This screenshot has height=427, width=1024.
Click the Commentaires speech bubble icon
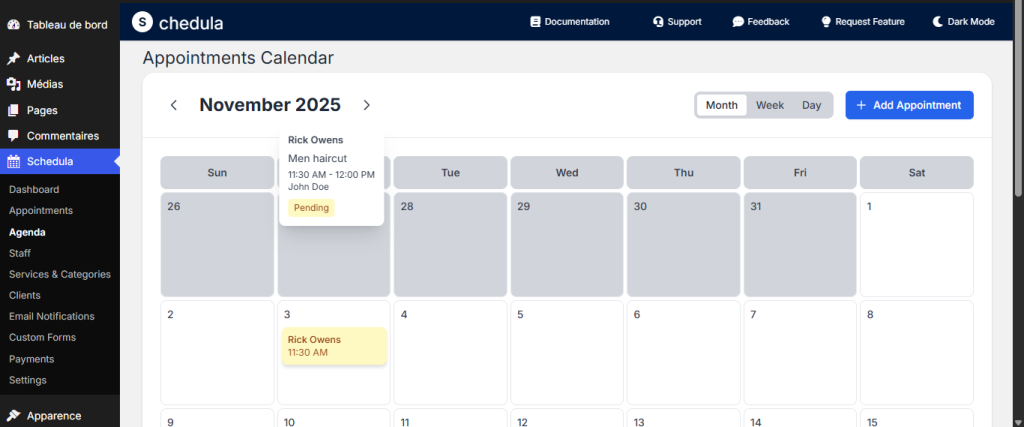point(14,136)
